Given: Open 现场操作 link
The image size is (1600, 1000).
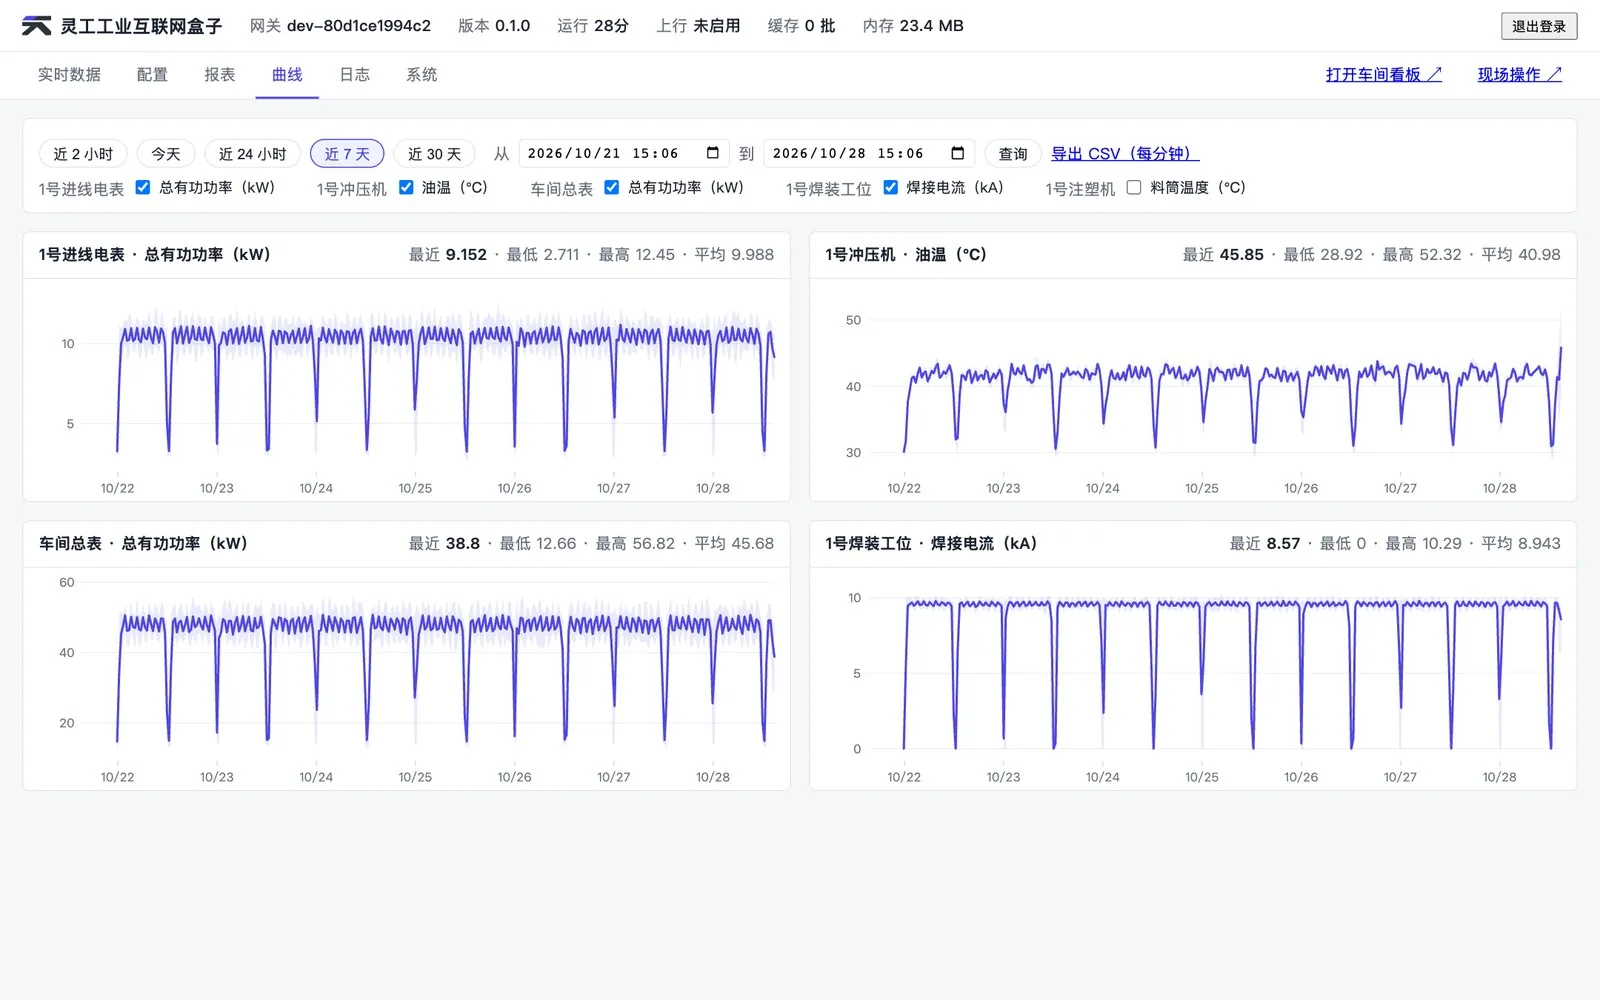Looking at the screenshot, I should pyautogui.click(x=1520, y=75).
